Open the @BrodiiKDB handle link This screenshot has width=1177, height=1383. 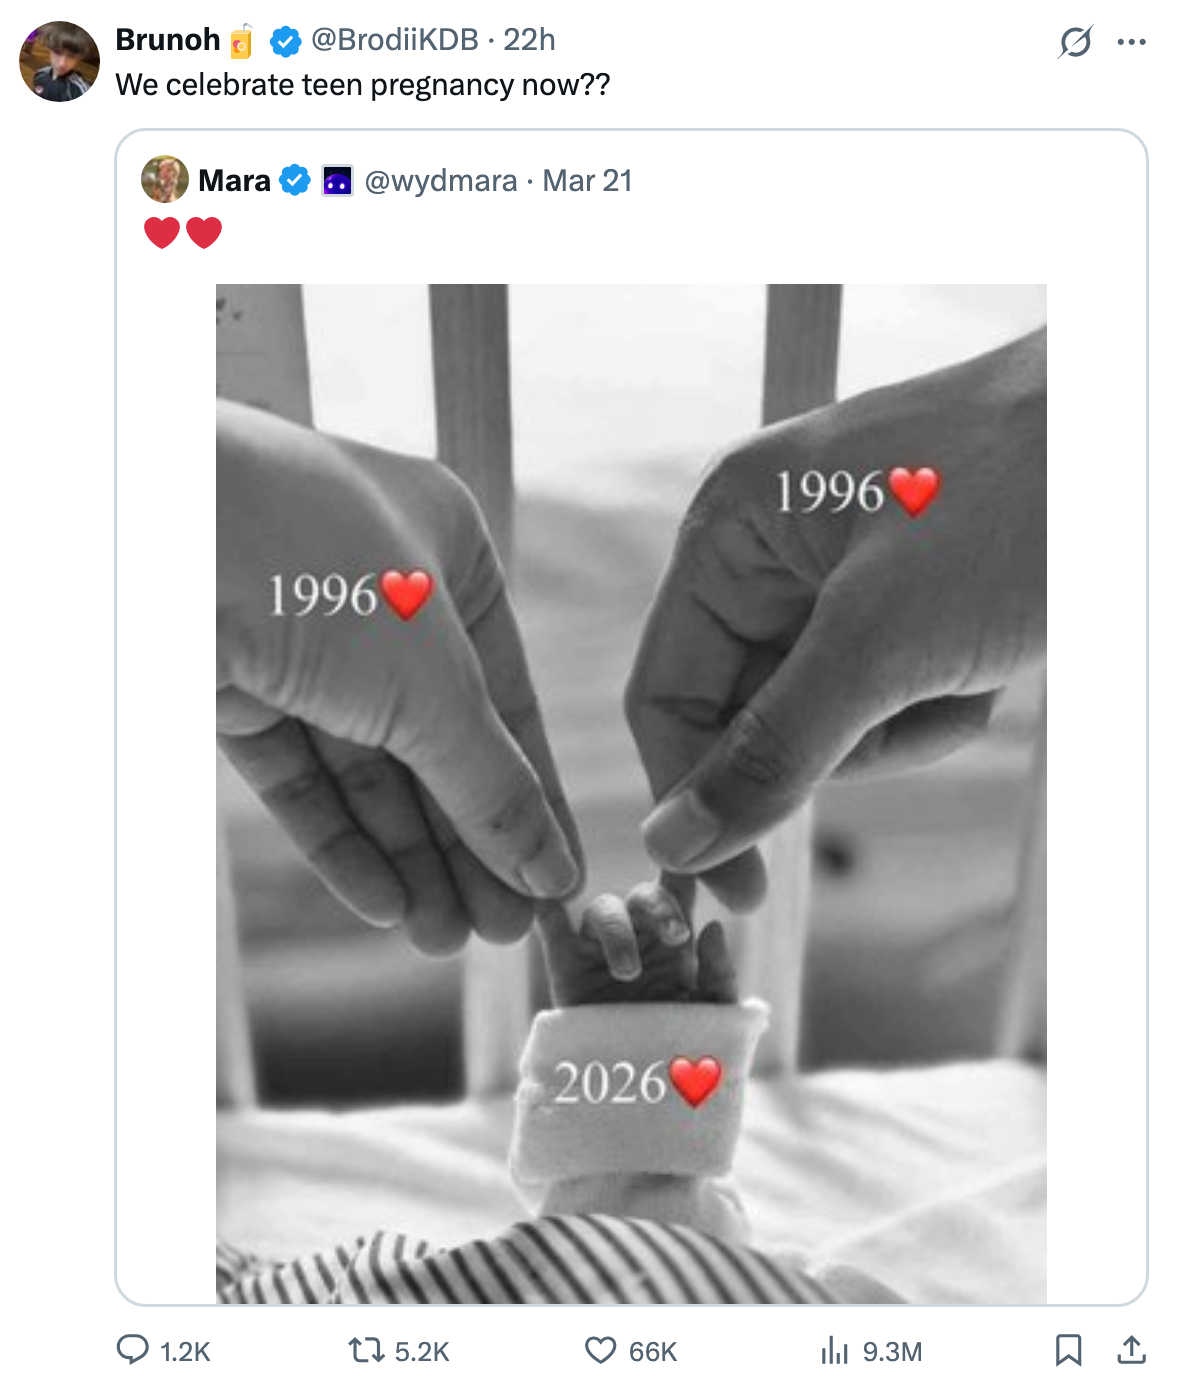pos(395,40)
